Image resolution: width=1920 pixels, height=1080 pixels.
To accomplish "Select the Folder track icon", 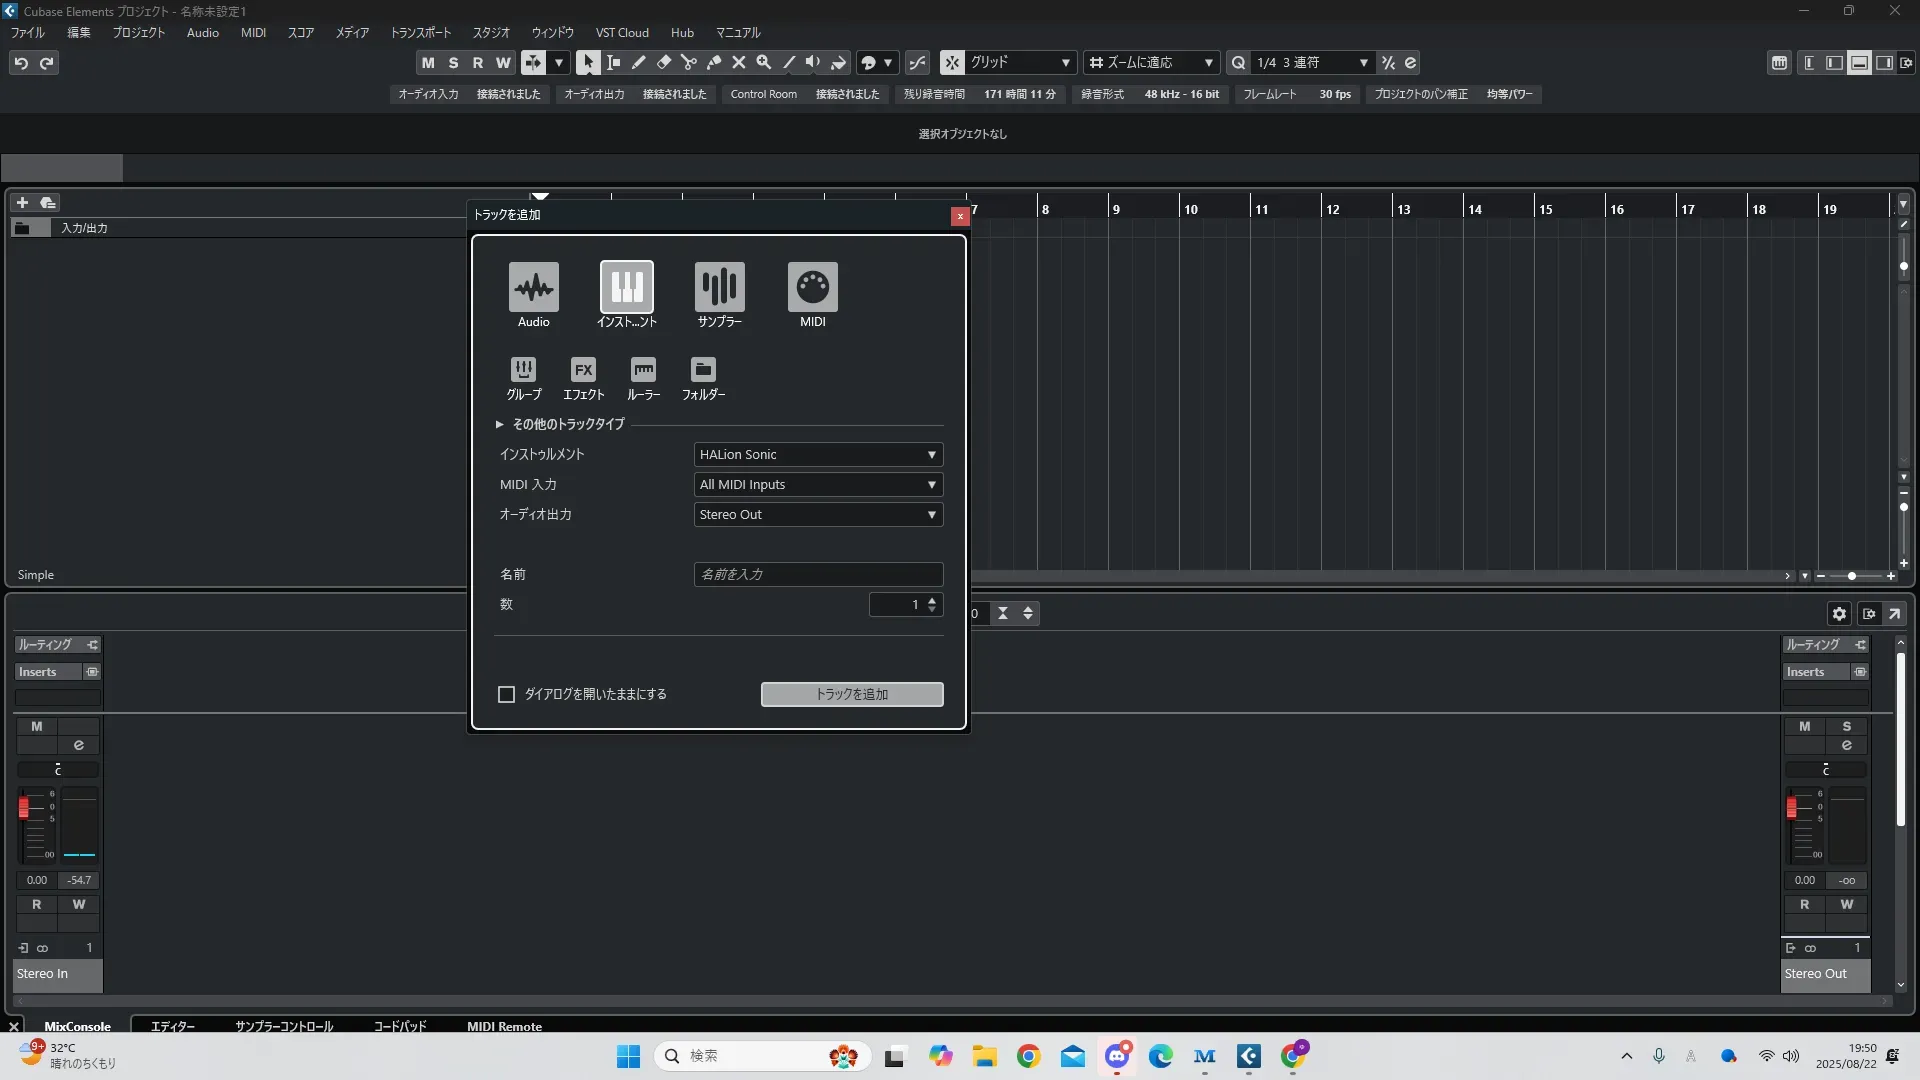I will (x=703, y=370).
